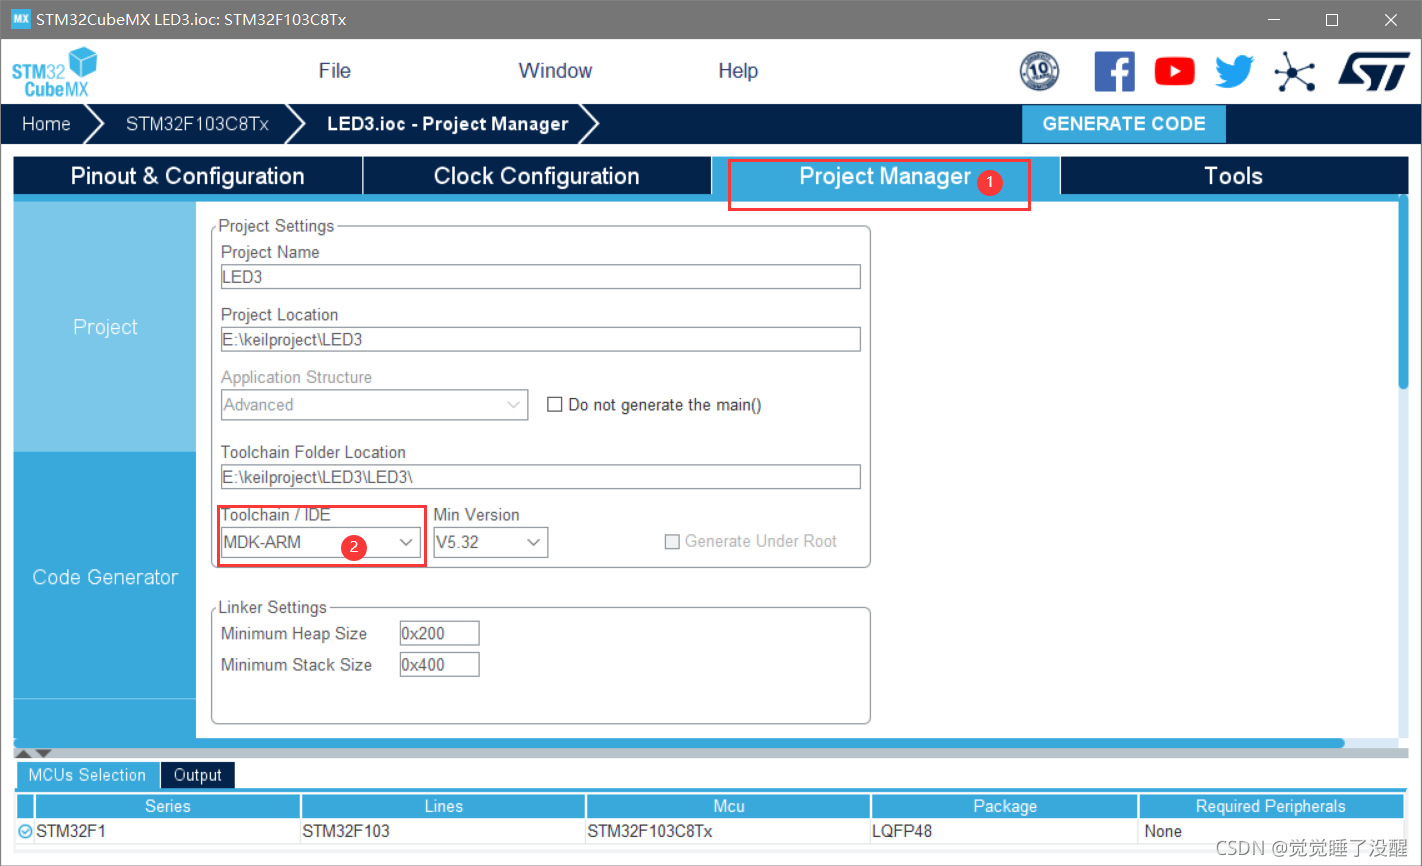Click LED3.ioc - Project Manager breadcrumb

447,124
